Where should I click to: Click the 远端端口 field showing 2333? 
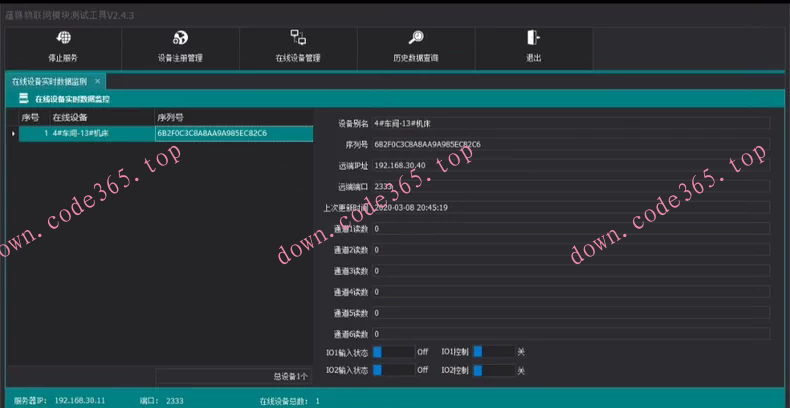(x=571, y=186)
